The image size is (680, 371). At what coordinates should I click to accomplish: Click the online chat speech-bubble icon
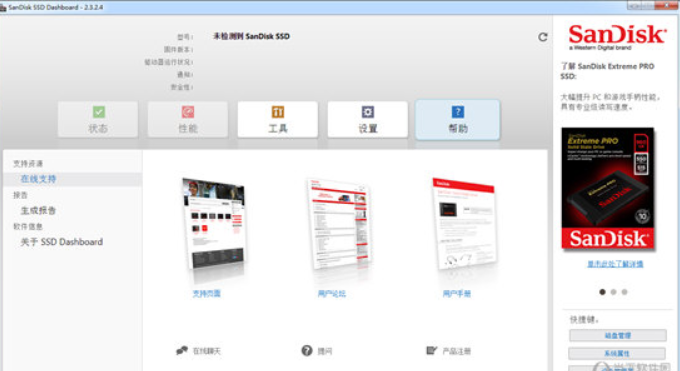[182, 350]
